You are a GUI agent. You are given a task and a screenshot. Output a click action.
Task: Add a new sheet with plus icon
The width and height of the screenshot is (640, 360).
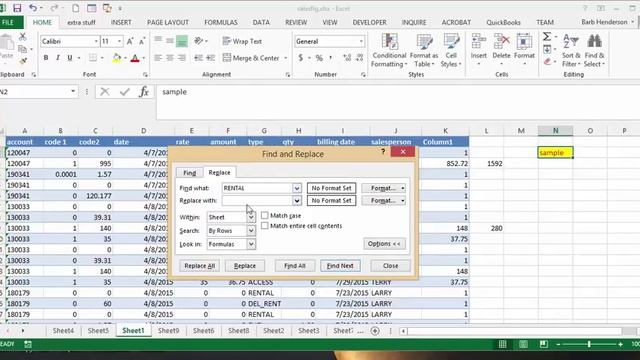[375, 331]
